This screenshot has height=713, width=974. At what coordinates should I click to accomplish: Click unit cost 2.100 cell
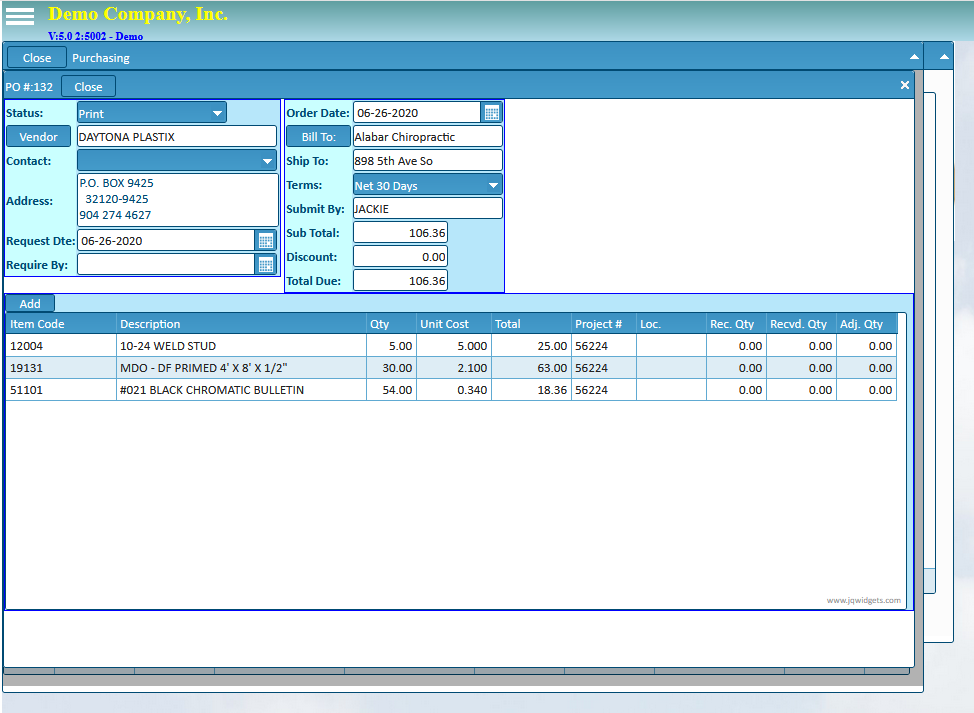pos(453,368)
